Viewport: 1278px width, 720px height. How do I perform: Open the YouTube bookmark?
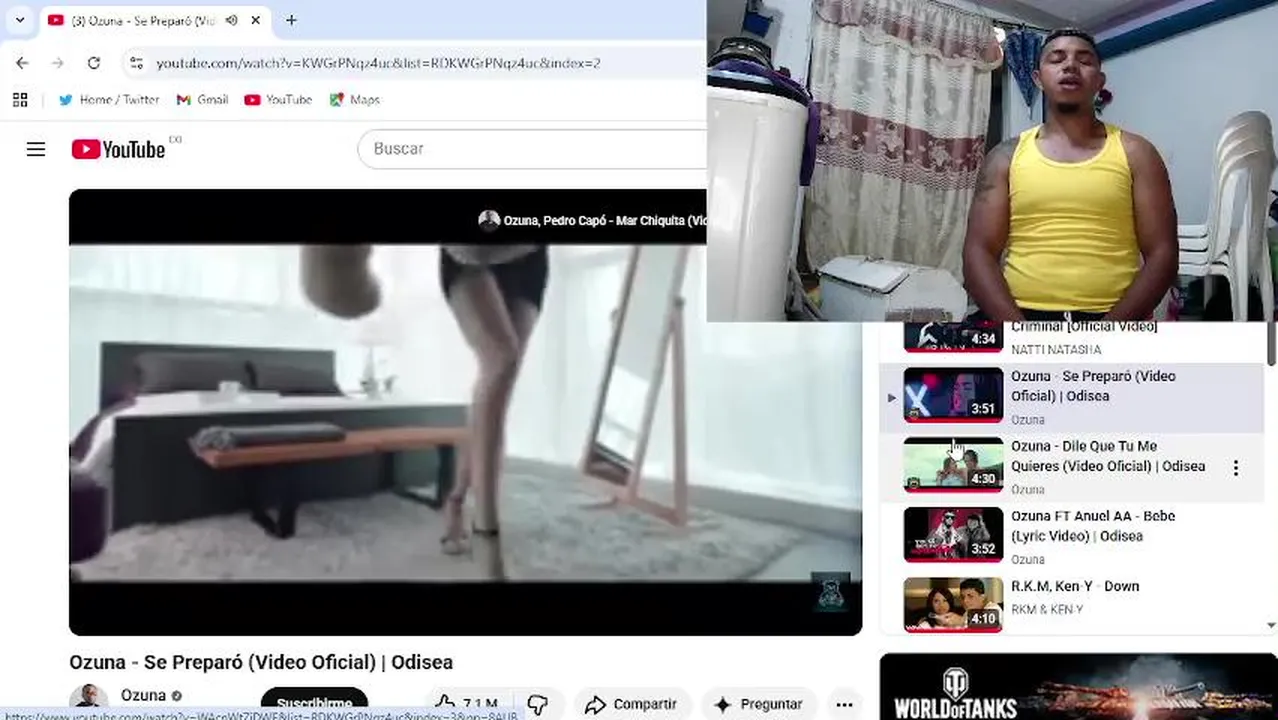coord(278,100)
